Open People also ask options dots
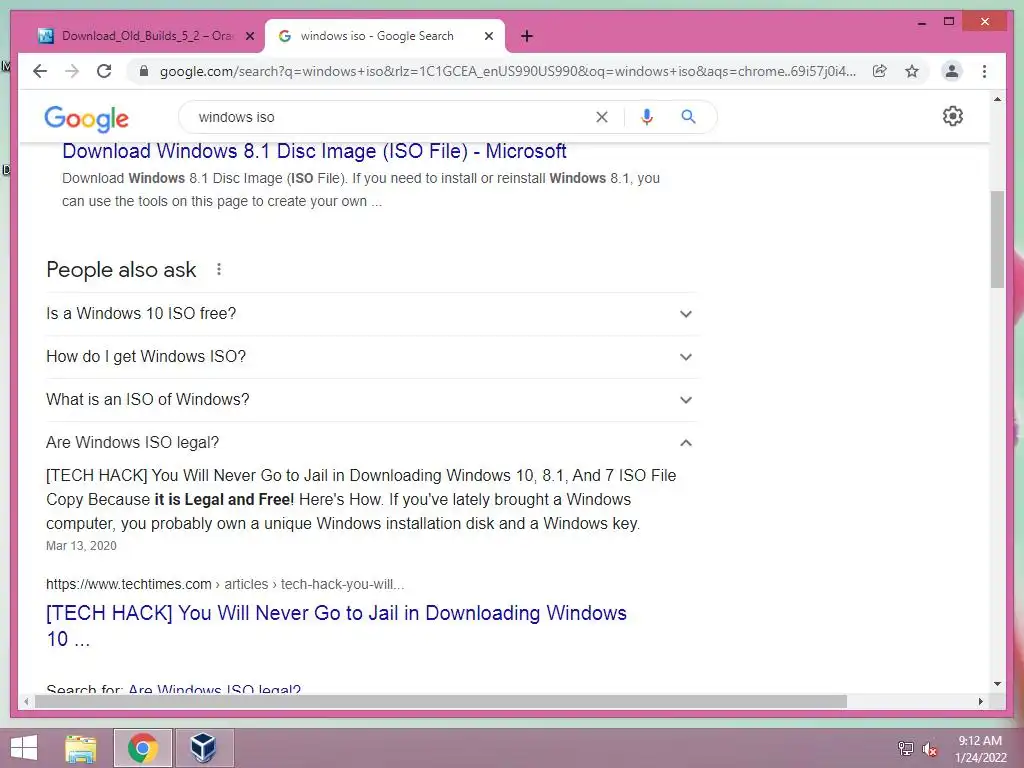The height and width of the screenshot is (768, 1024). click(219, 269)
